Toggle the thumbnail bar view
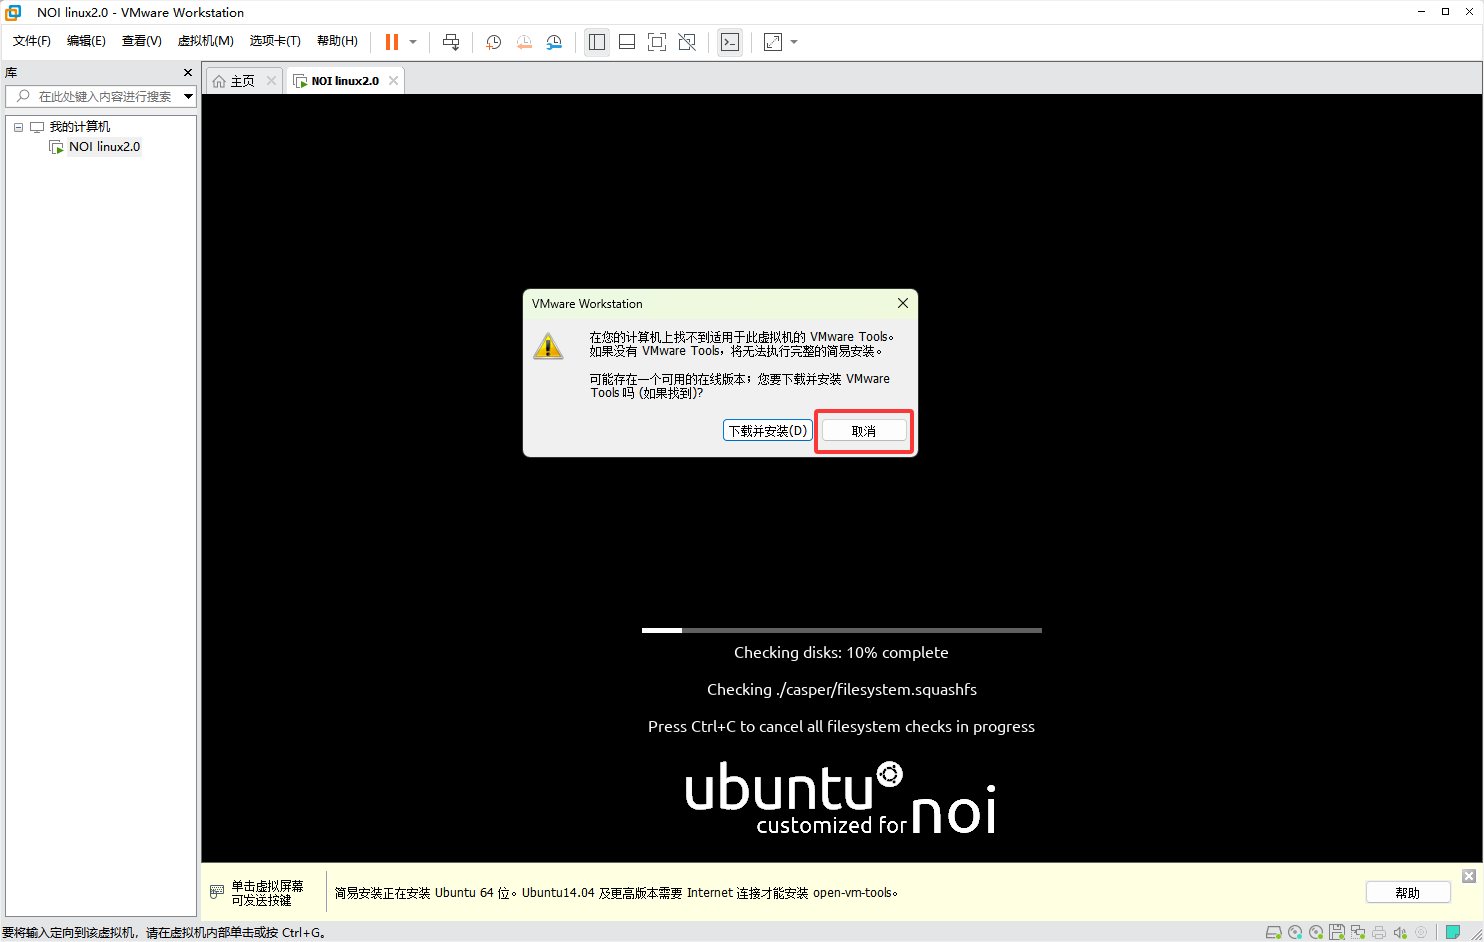 point(627,42)
